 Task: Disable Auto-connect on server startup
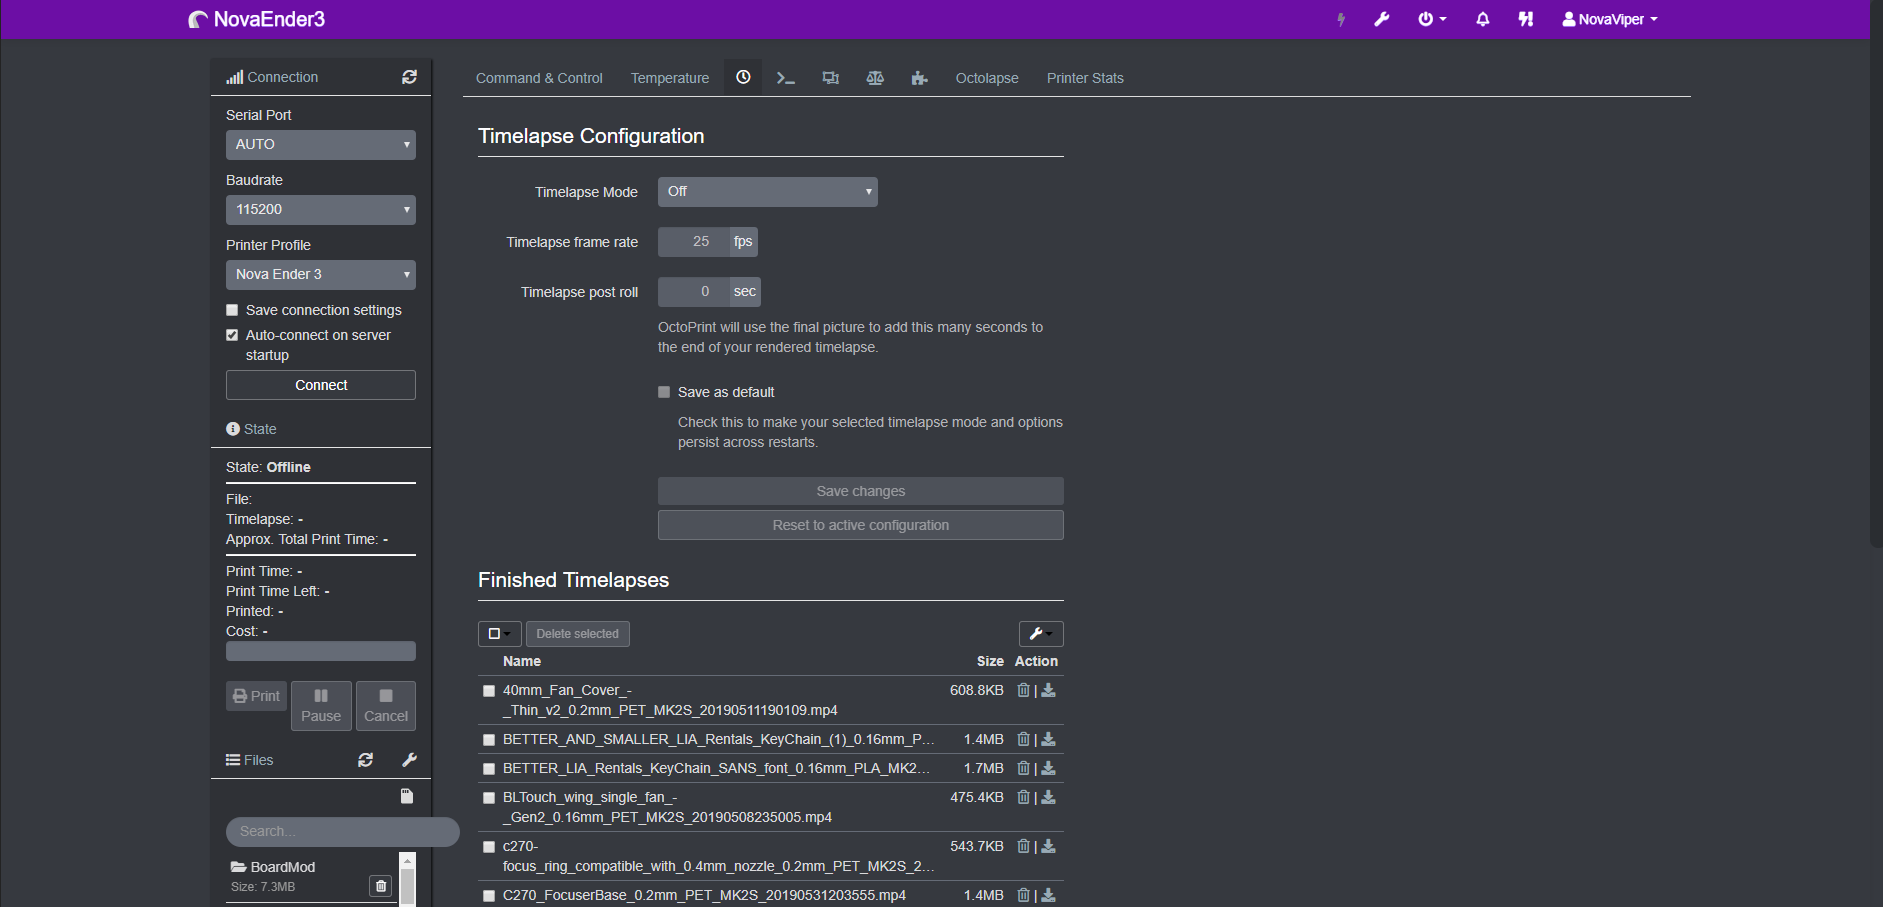click(x=231, y=335)
